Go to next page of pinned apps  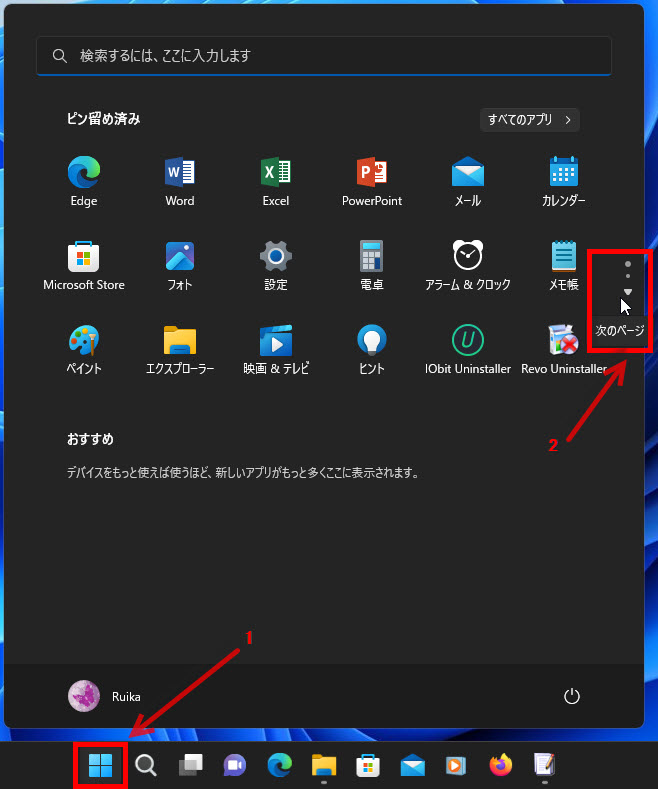click(x=628, y=292)
